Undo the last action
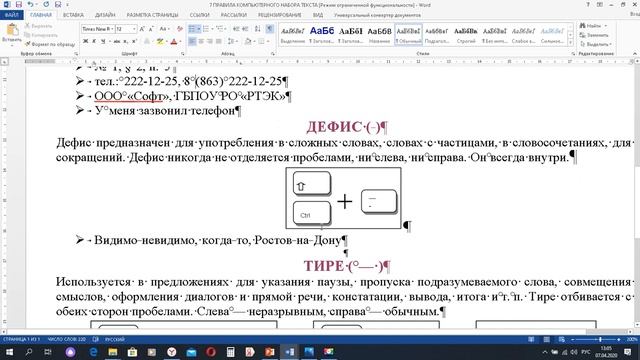 click(x=31, y=4)
